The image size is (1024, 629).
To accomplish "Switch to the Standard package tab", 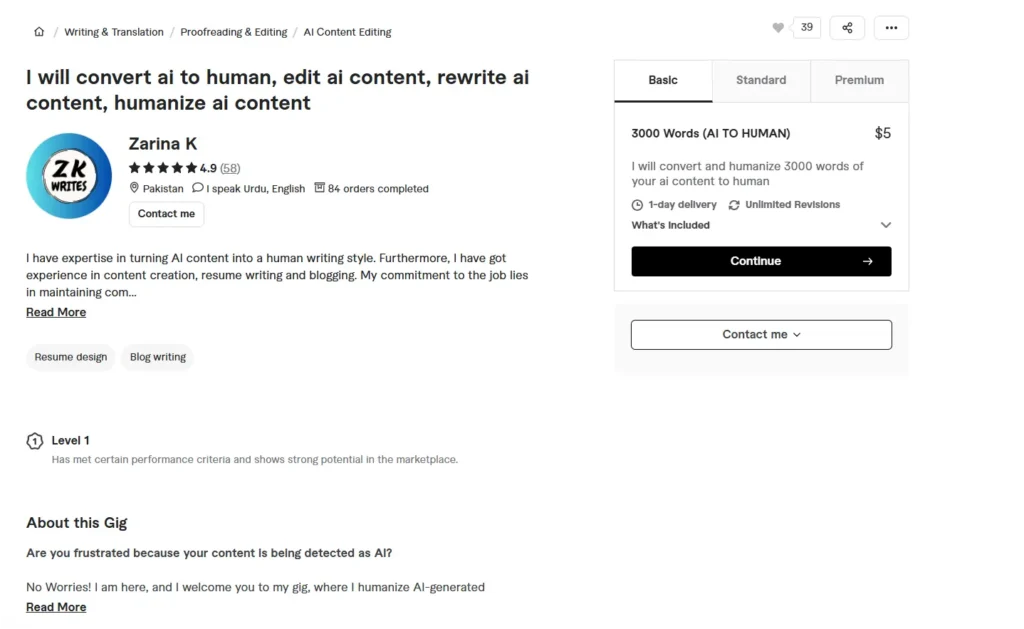I will click(x=761, y=80).
